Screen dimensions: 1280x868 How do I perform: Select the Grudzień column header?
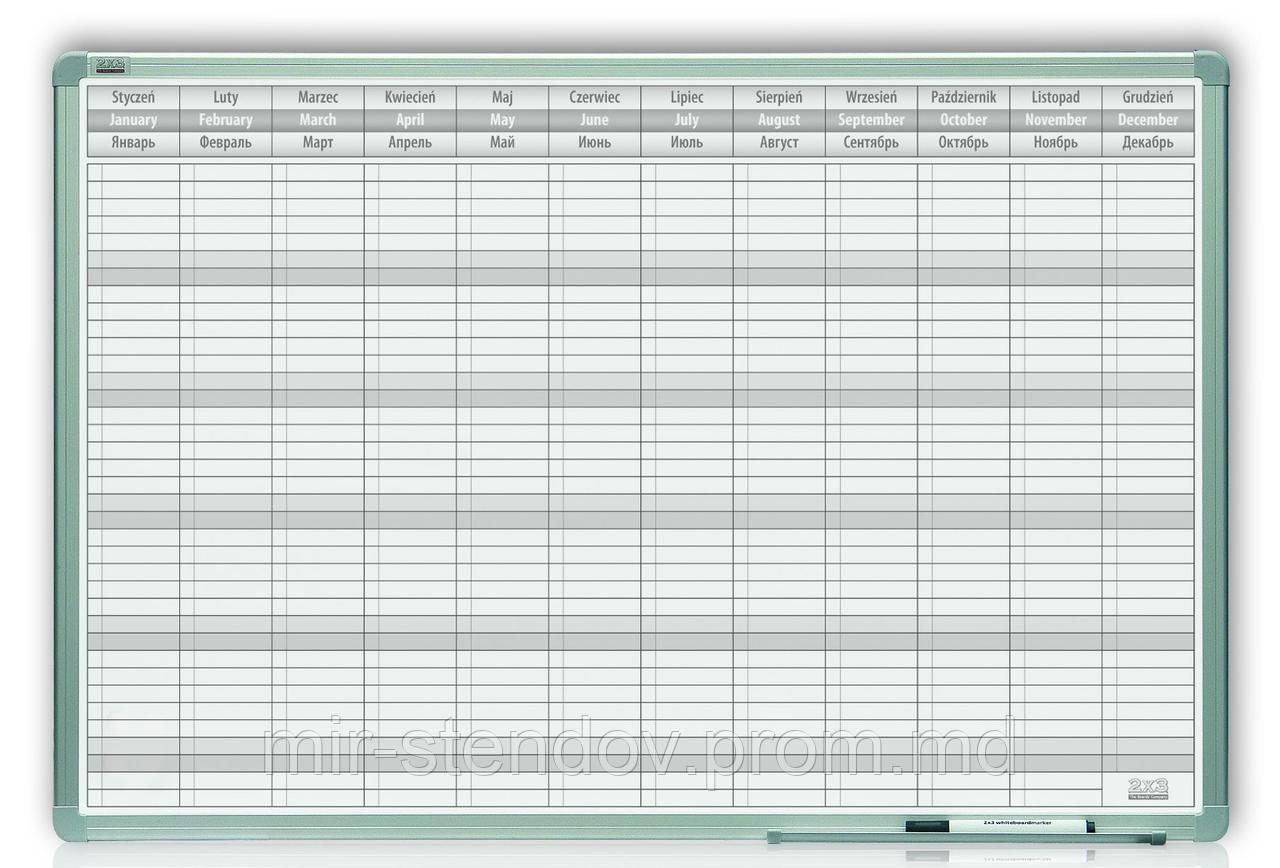click(x=1147, y=97)
